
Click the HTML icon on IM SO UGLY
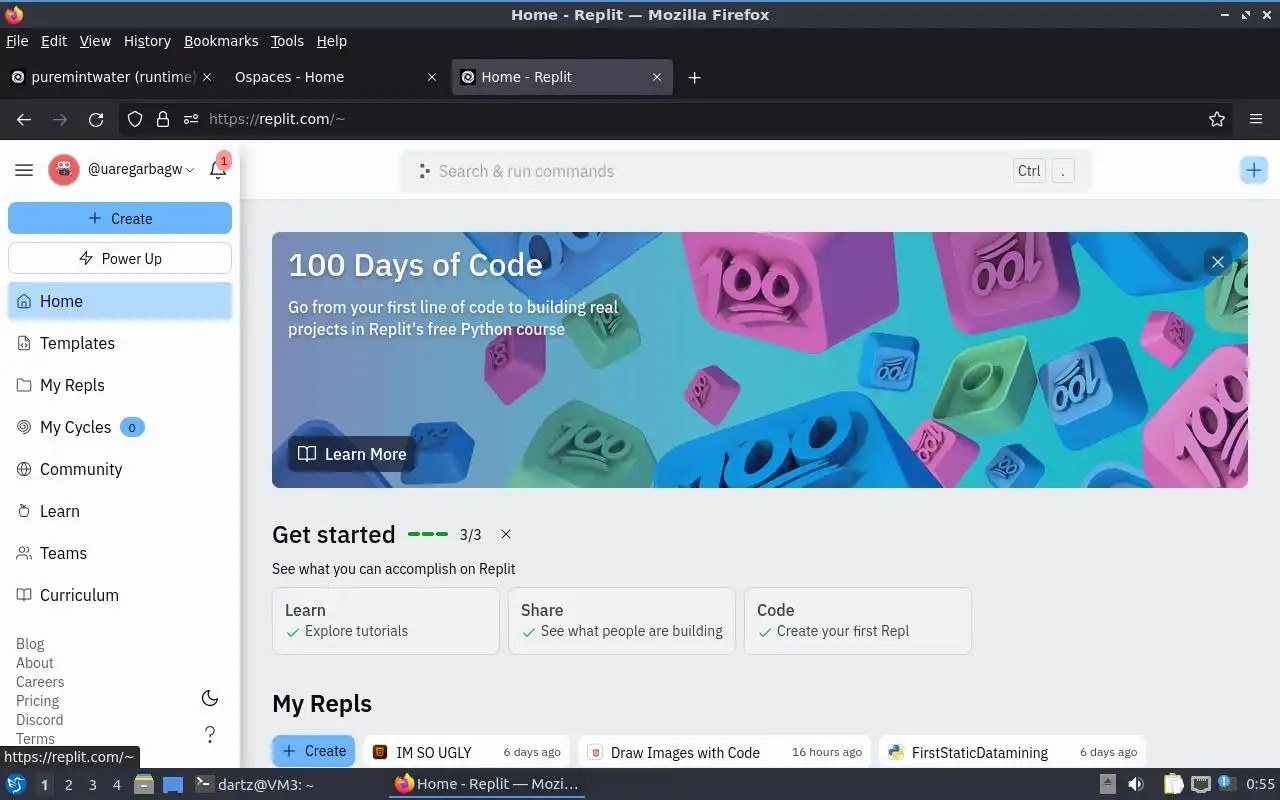(x=380, y=752)
